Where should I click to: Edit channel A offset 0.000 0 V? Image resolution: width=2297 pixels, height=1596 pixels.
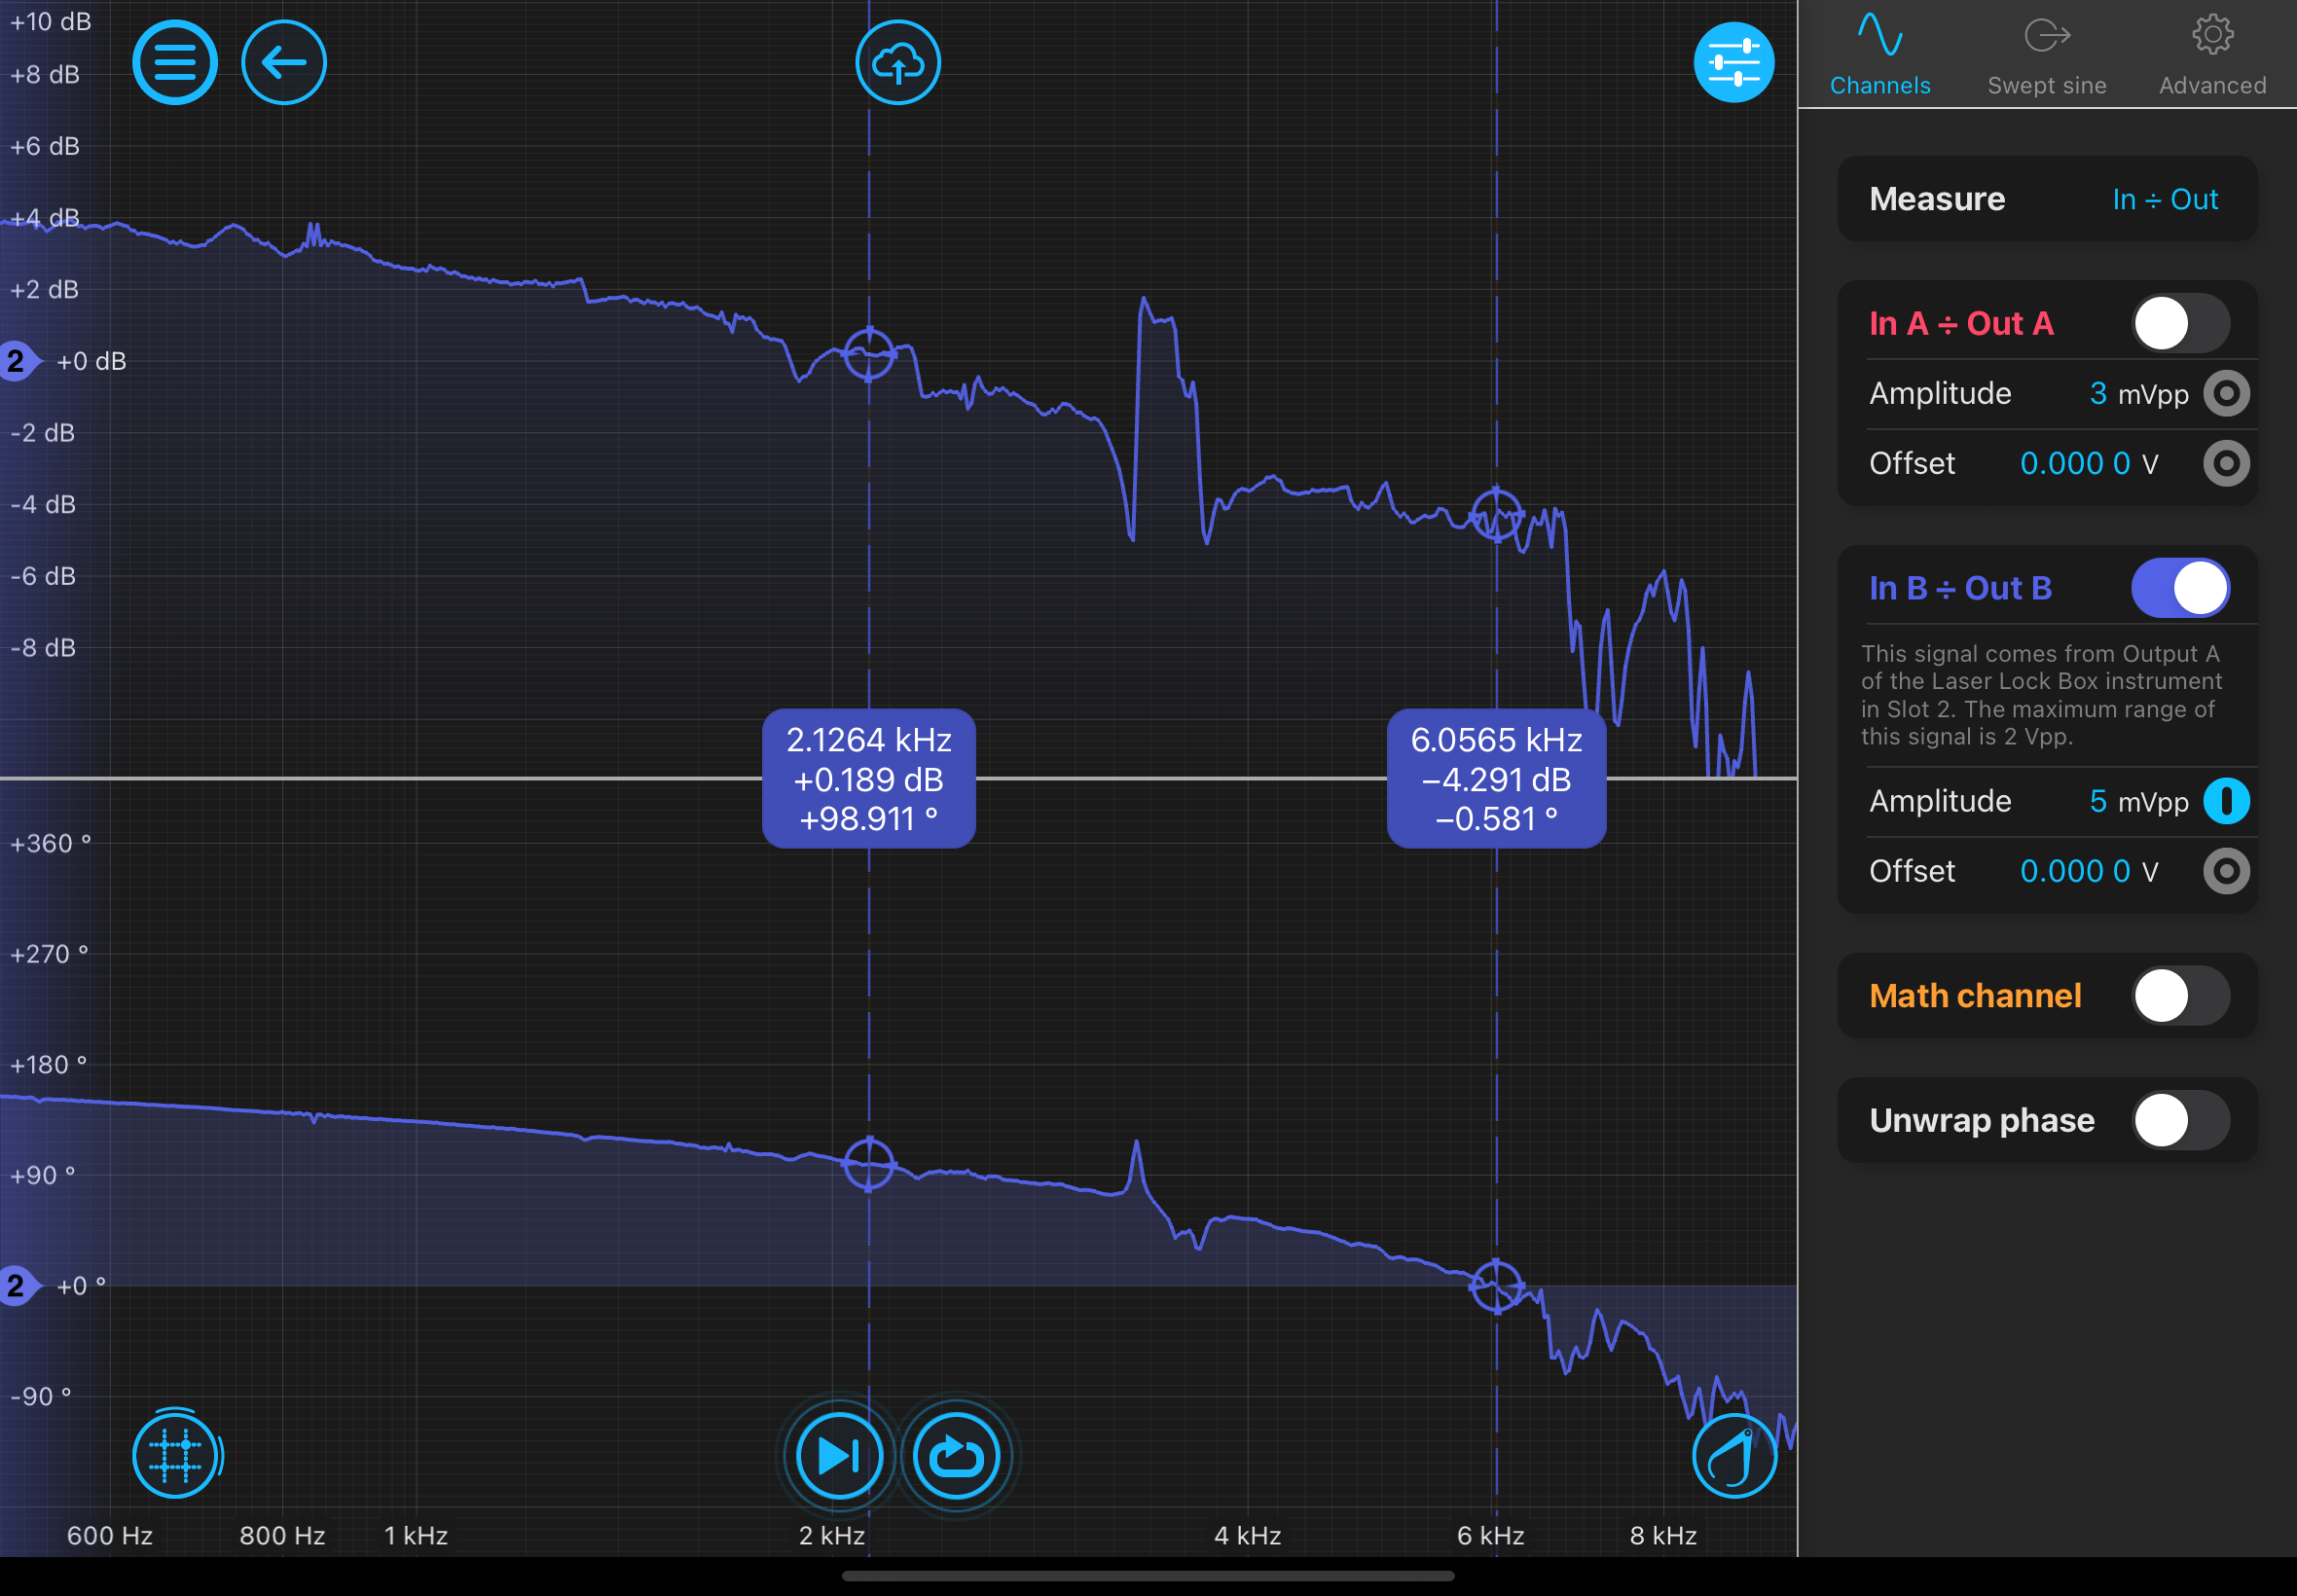[2088, 463]
